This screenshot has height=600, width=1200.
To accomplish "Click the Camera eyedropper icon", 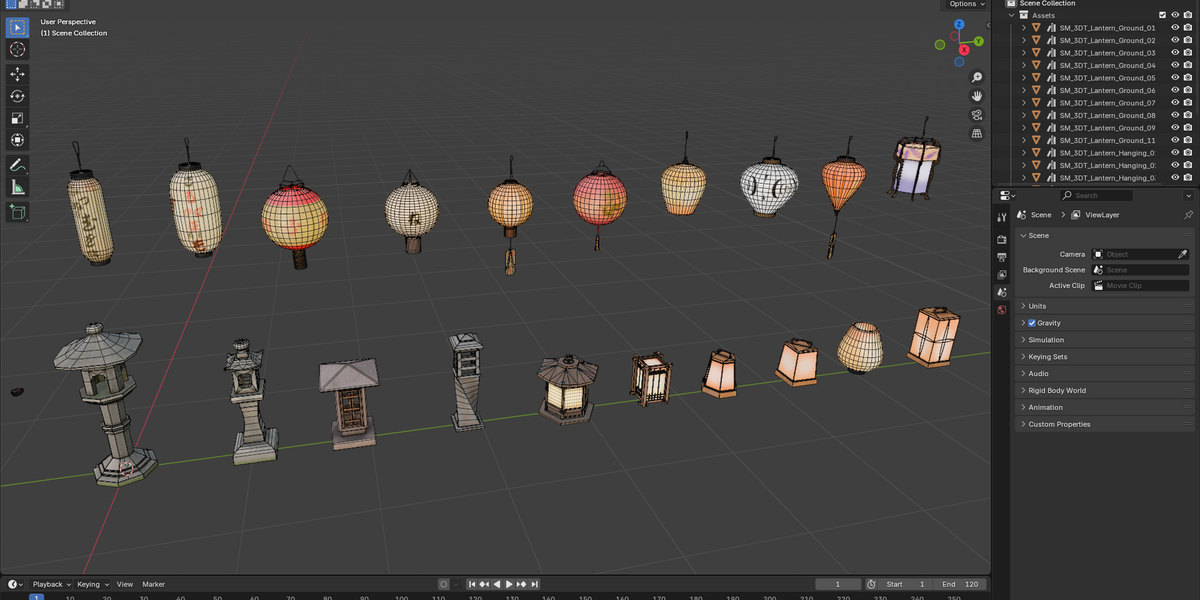I will [x=1183, y=254].
